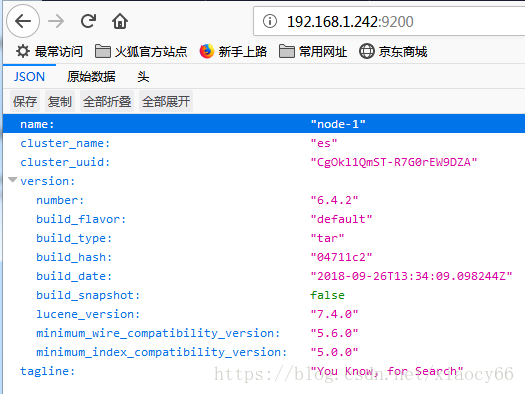Switch to the JSON tab
The width and height of the screenshot is (525, 394).
click(29, 77)
